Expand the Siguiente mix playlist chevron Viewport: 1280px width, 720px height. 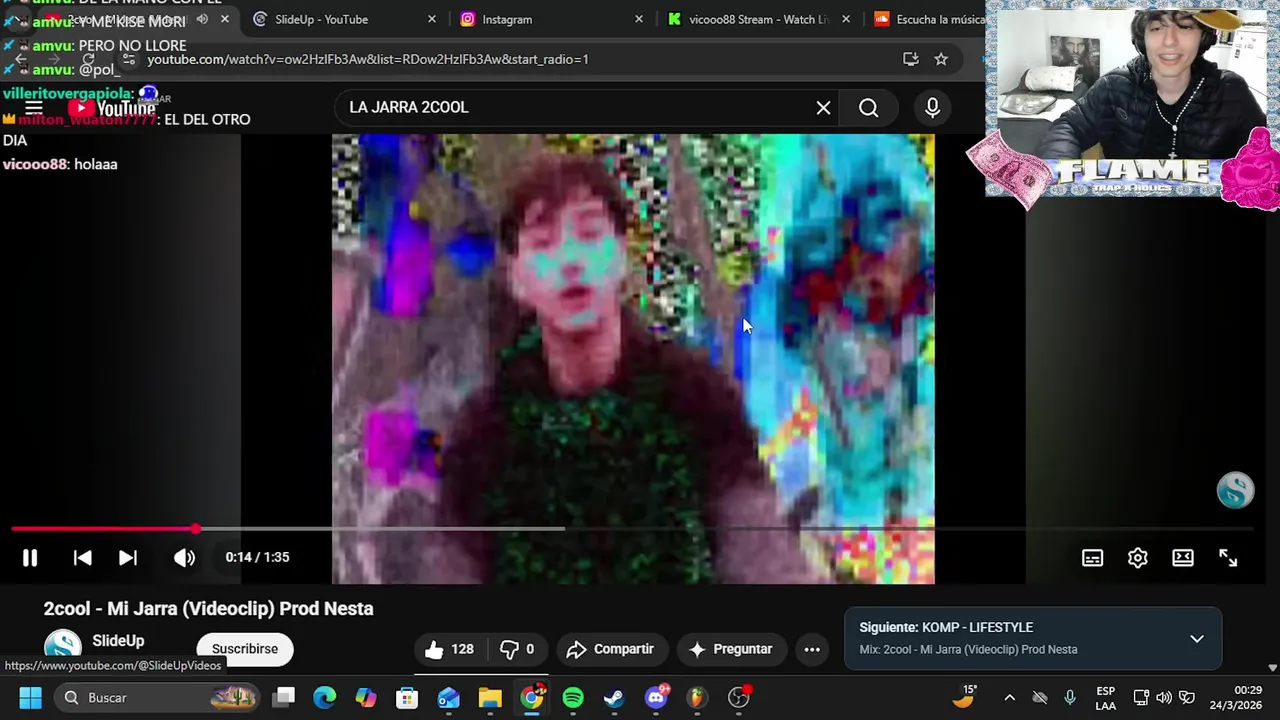(1197, 639)
